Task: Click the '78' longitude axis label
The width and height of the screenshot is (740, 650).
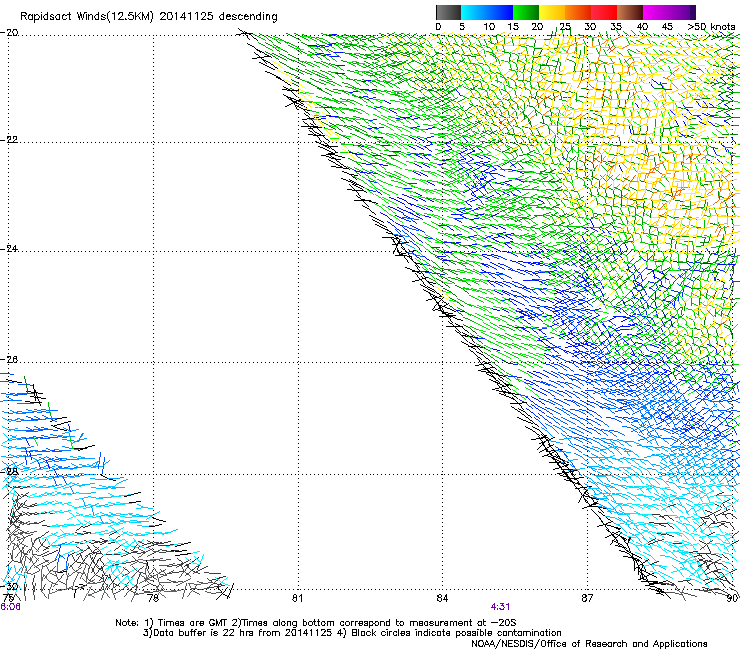Action: pos(153,599)
